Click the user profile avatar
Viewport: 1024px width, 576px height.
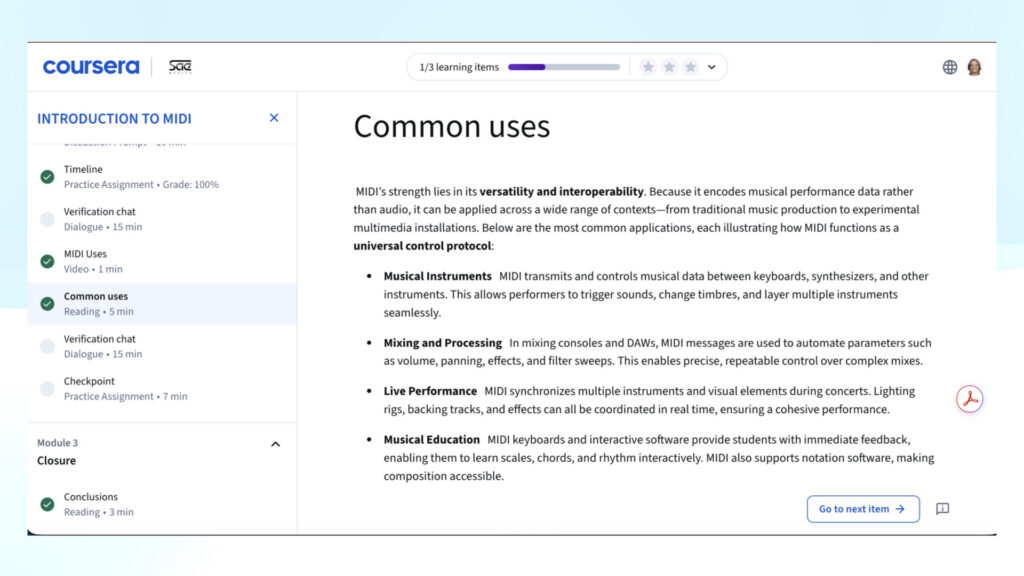point(974,66)
